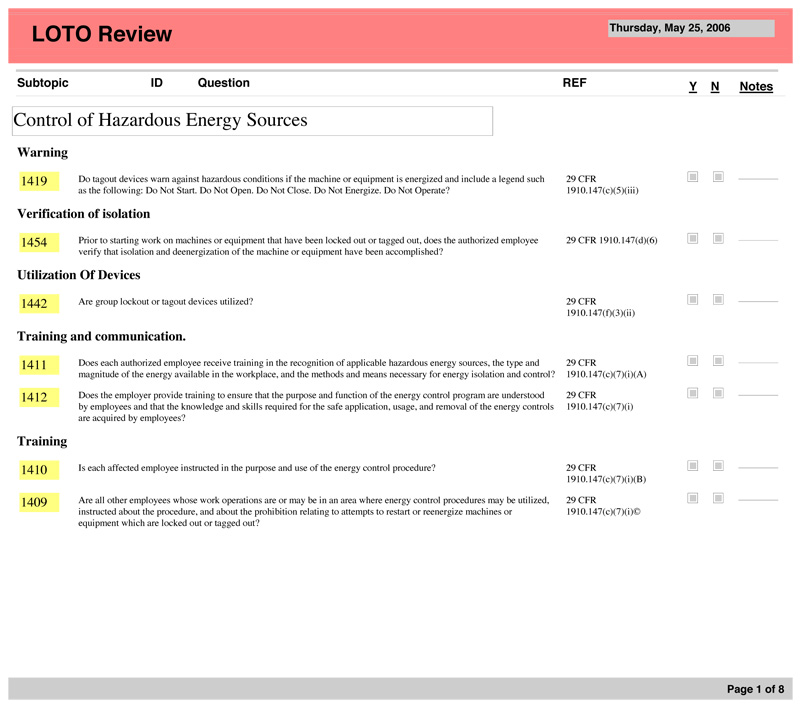Click the N column header
Image resolution: width=800 pixels, height=706 pixels.
click(715, 87)
